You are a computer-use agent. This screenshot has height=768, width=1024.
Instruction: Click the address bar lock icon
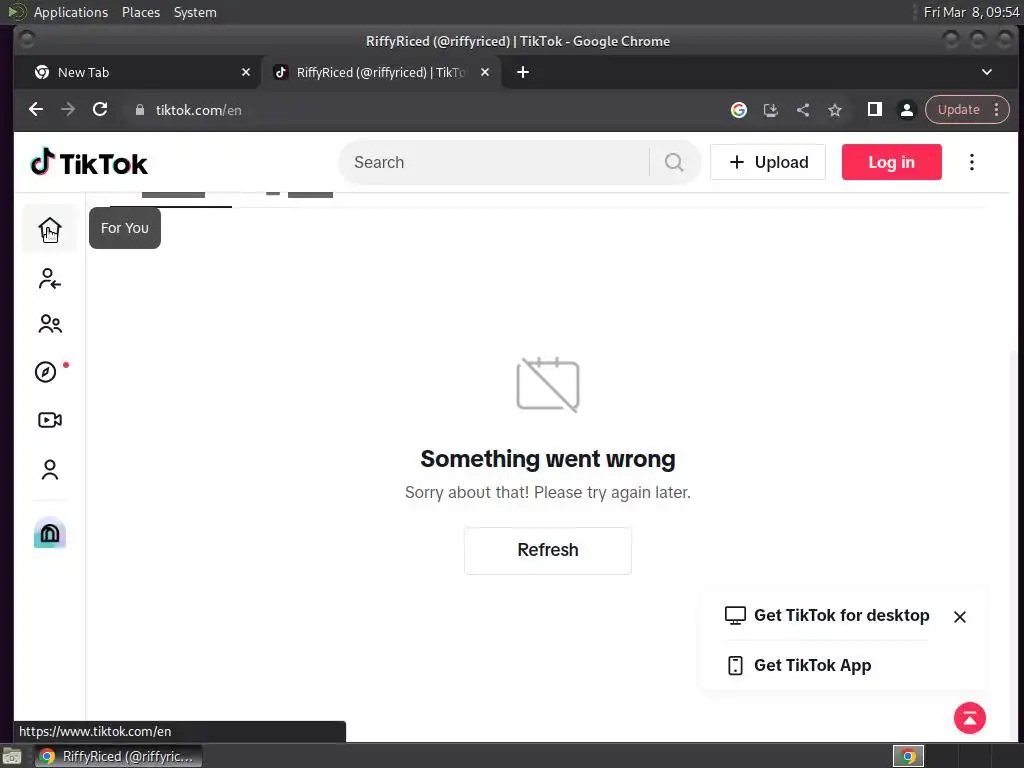[x=139, y=110]
